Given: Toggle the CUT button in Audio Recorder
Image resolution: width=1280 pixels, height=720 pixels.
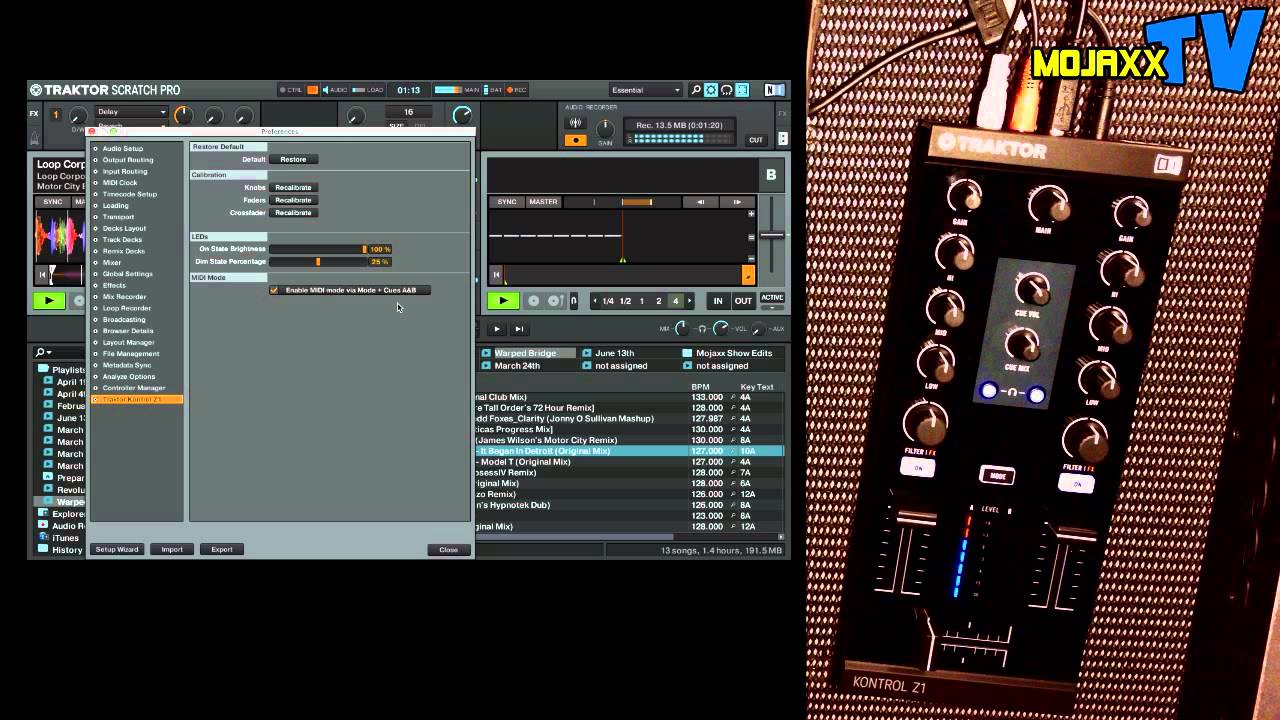Looking at the screenshot, I should (x=756, y=140).
